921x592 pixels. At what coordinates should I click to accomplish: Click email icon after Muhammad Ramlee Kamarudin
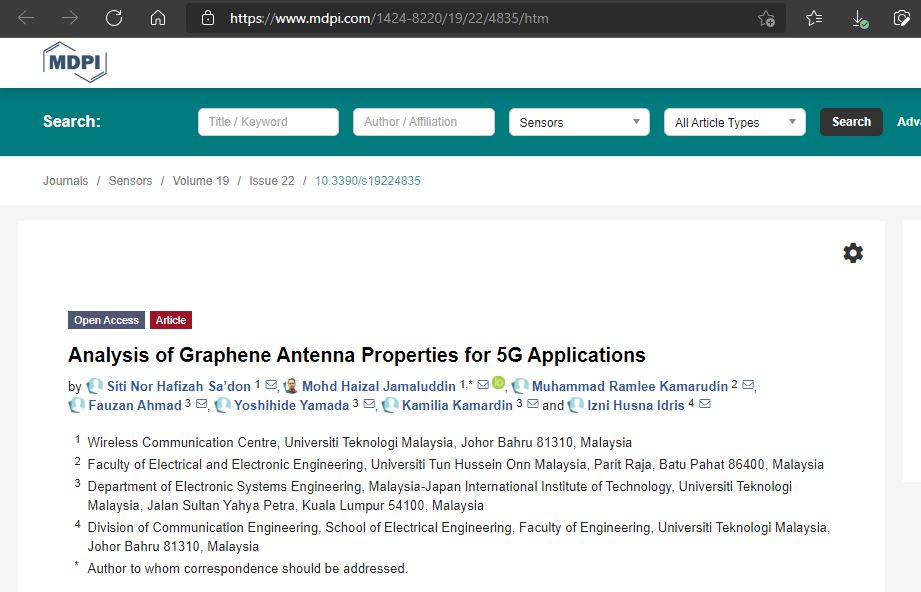click(748, 385)
